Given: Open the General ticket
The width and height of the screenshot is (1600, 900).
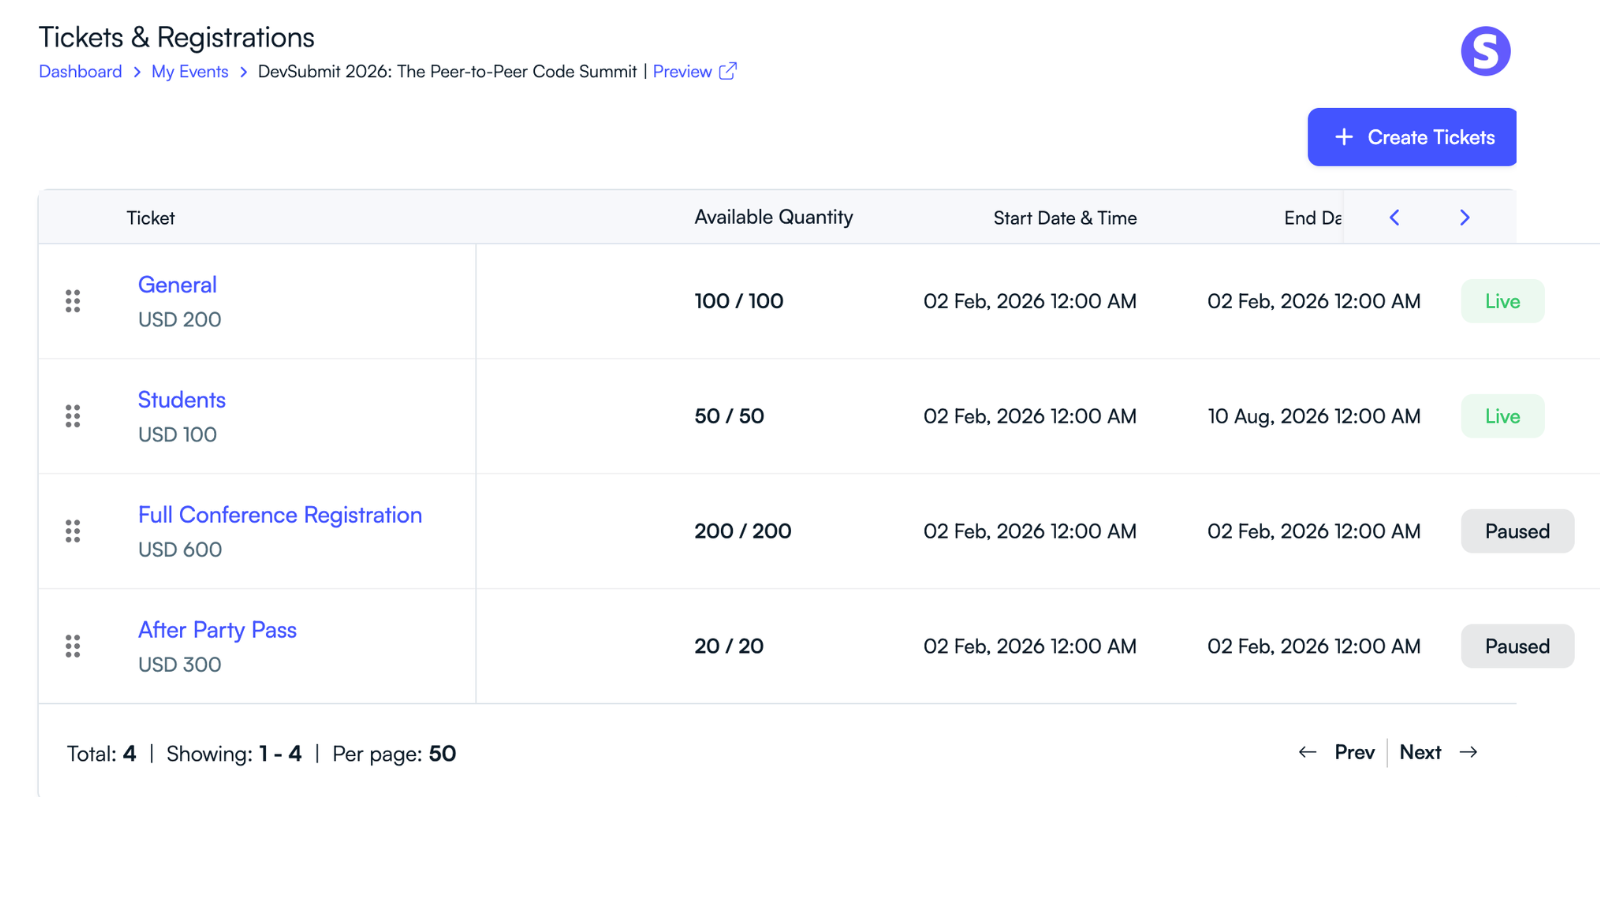Looking at the screenshot, I should [177, 285].
